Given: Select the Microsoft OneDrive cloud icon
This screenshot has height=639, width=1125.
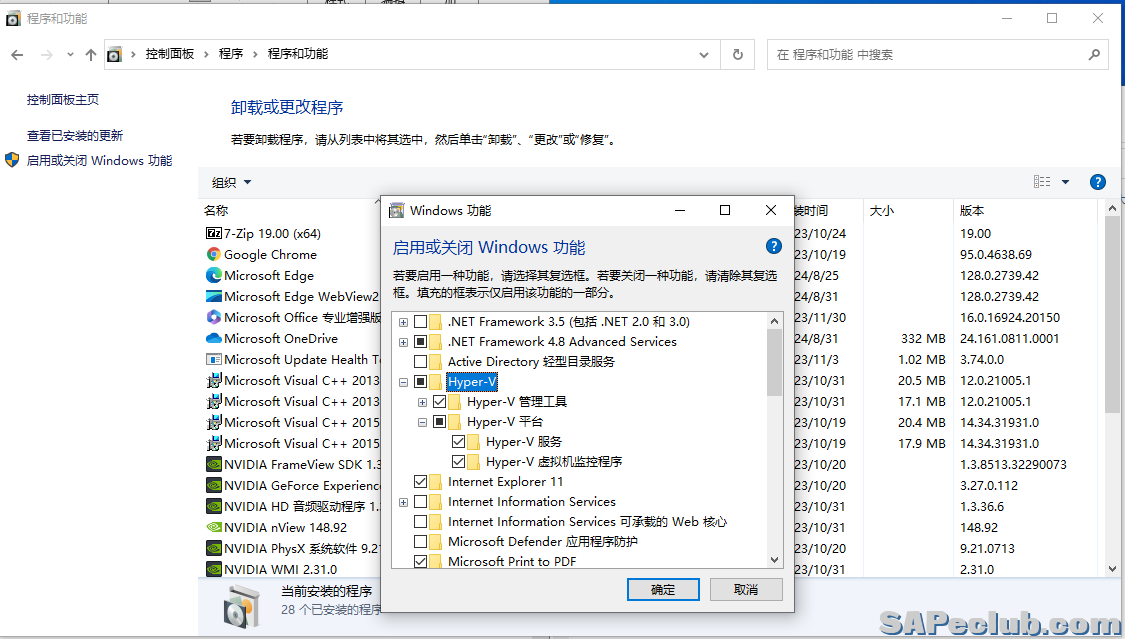Looking at the screenshot, I should [x=213, y=338].
